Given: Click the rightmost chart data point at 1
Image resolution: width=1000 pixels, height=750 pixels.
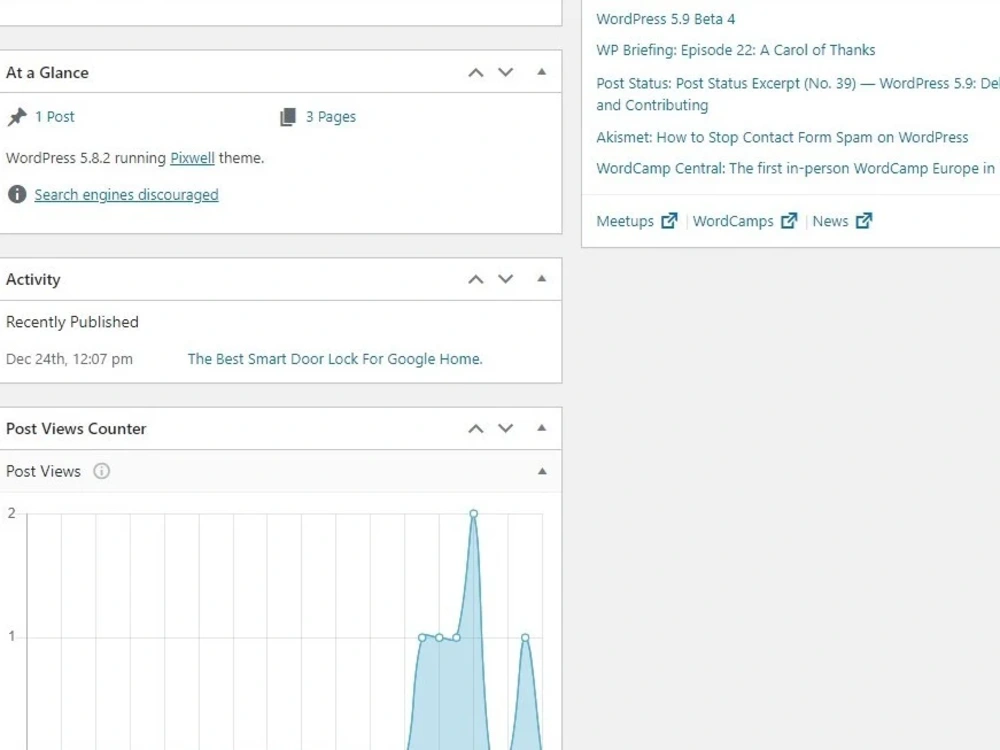Looking at the screenshot, I should (x=525, y=637).
